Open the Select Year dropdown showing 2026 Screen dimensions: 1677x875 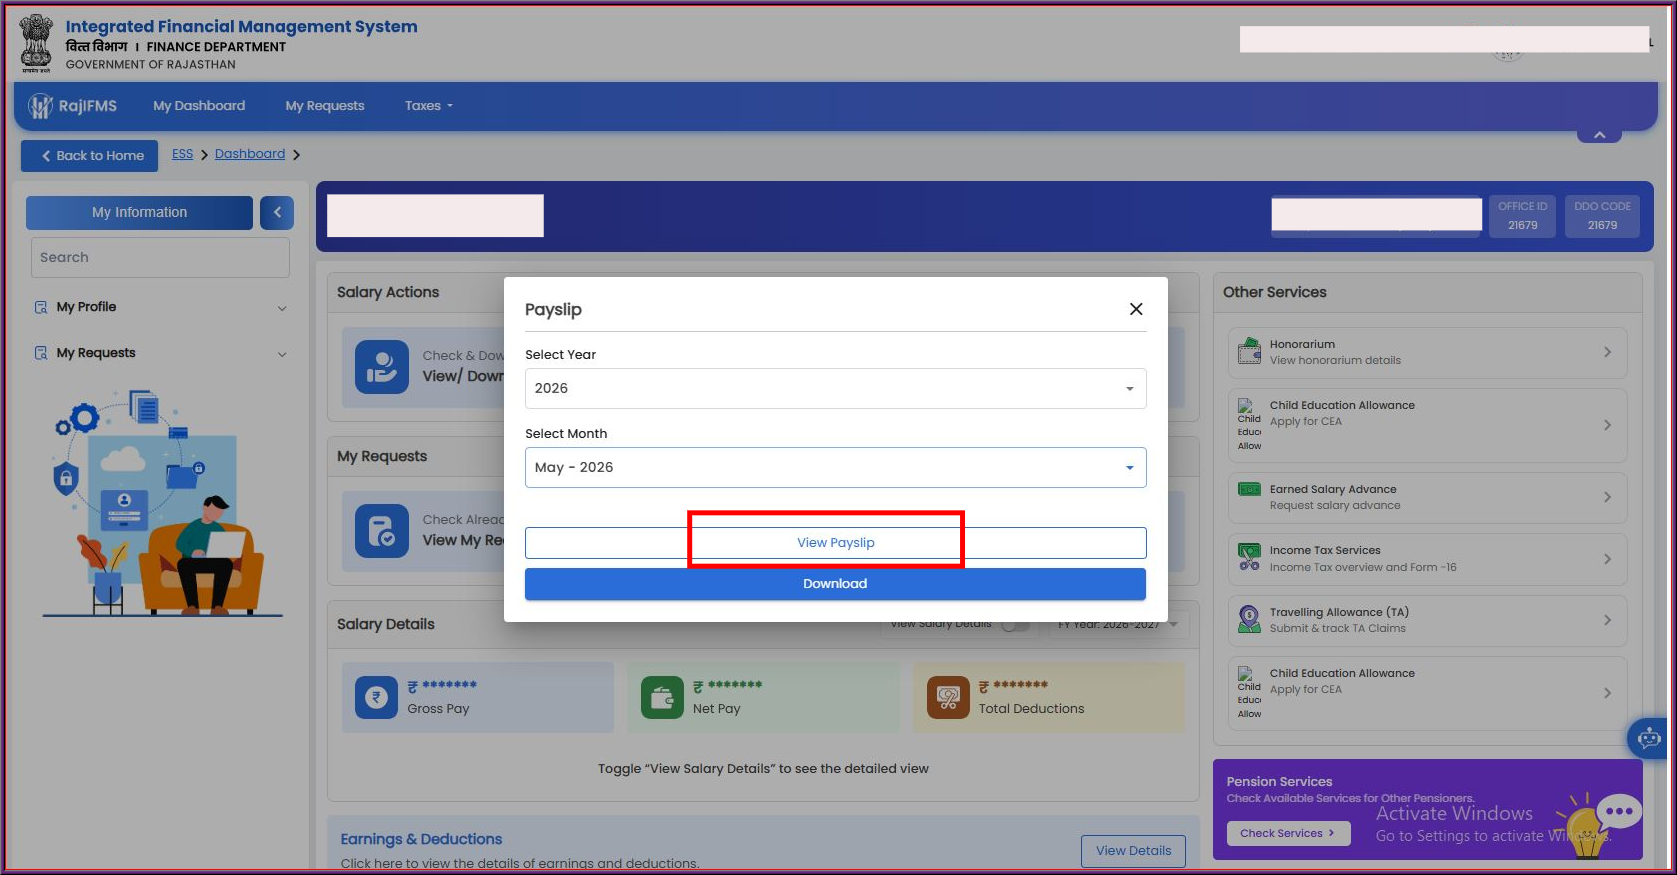pyautogui.click(x=835, y=388)
